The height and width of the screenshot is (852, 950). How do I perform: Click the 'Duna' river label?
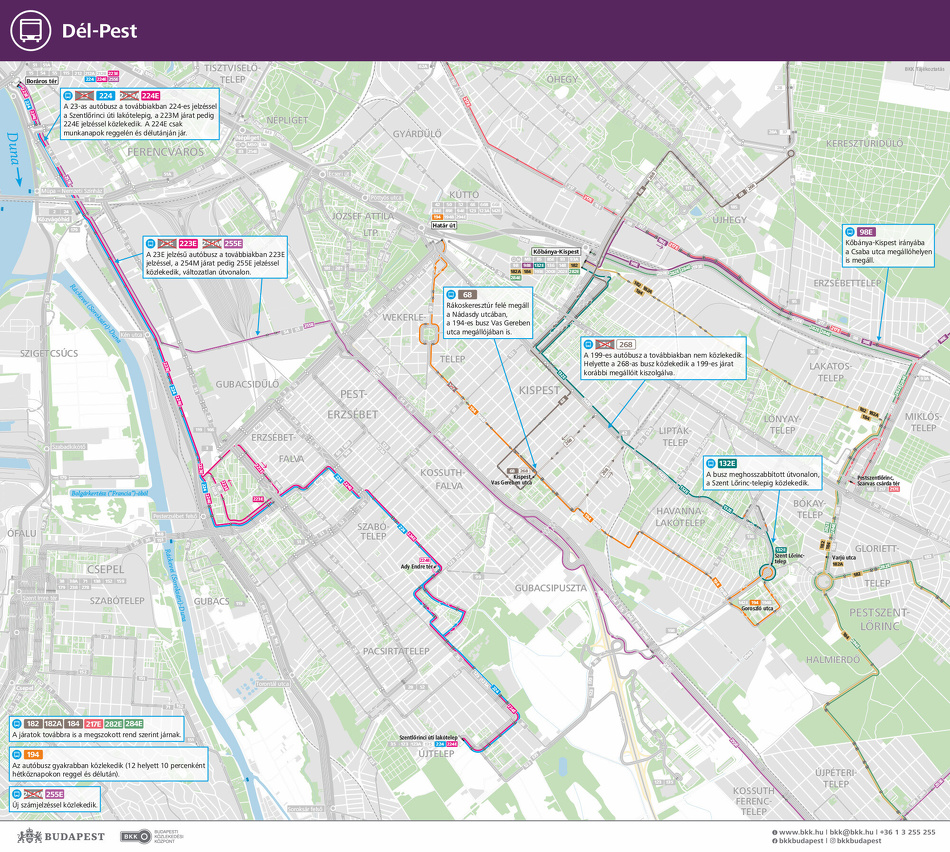13,149
